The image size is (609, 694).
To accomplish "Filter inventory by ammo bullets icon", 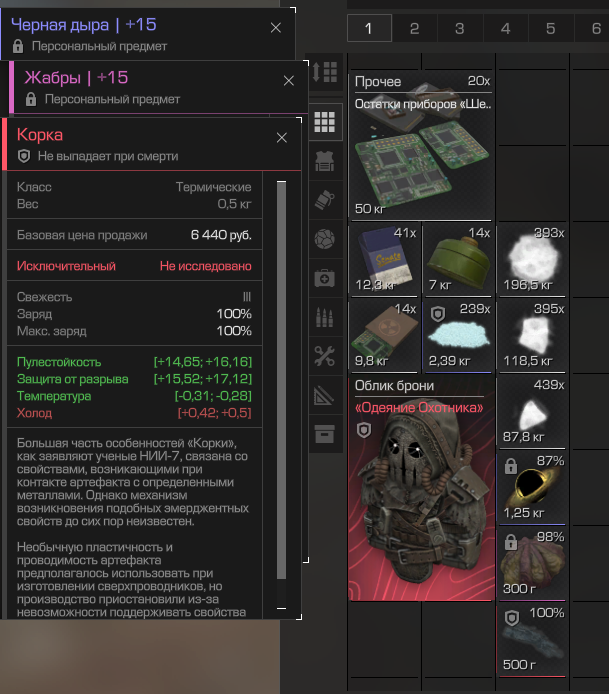I will (x=324, y=317).
